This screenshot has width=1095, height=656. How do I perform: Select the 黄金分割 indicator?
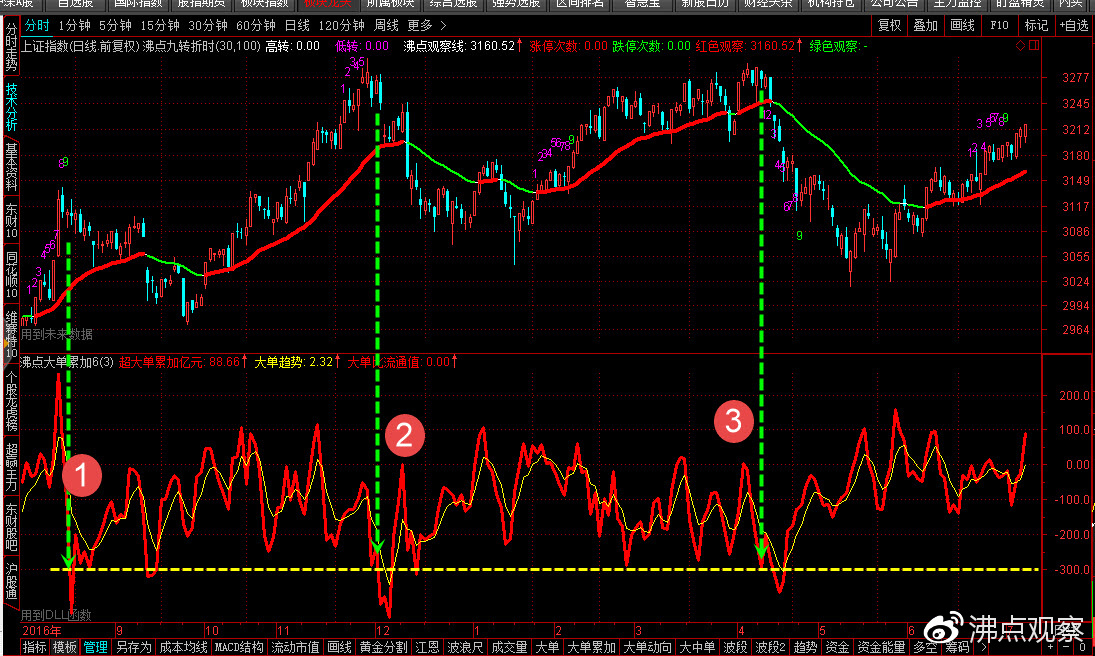383,648
